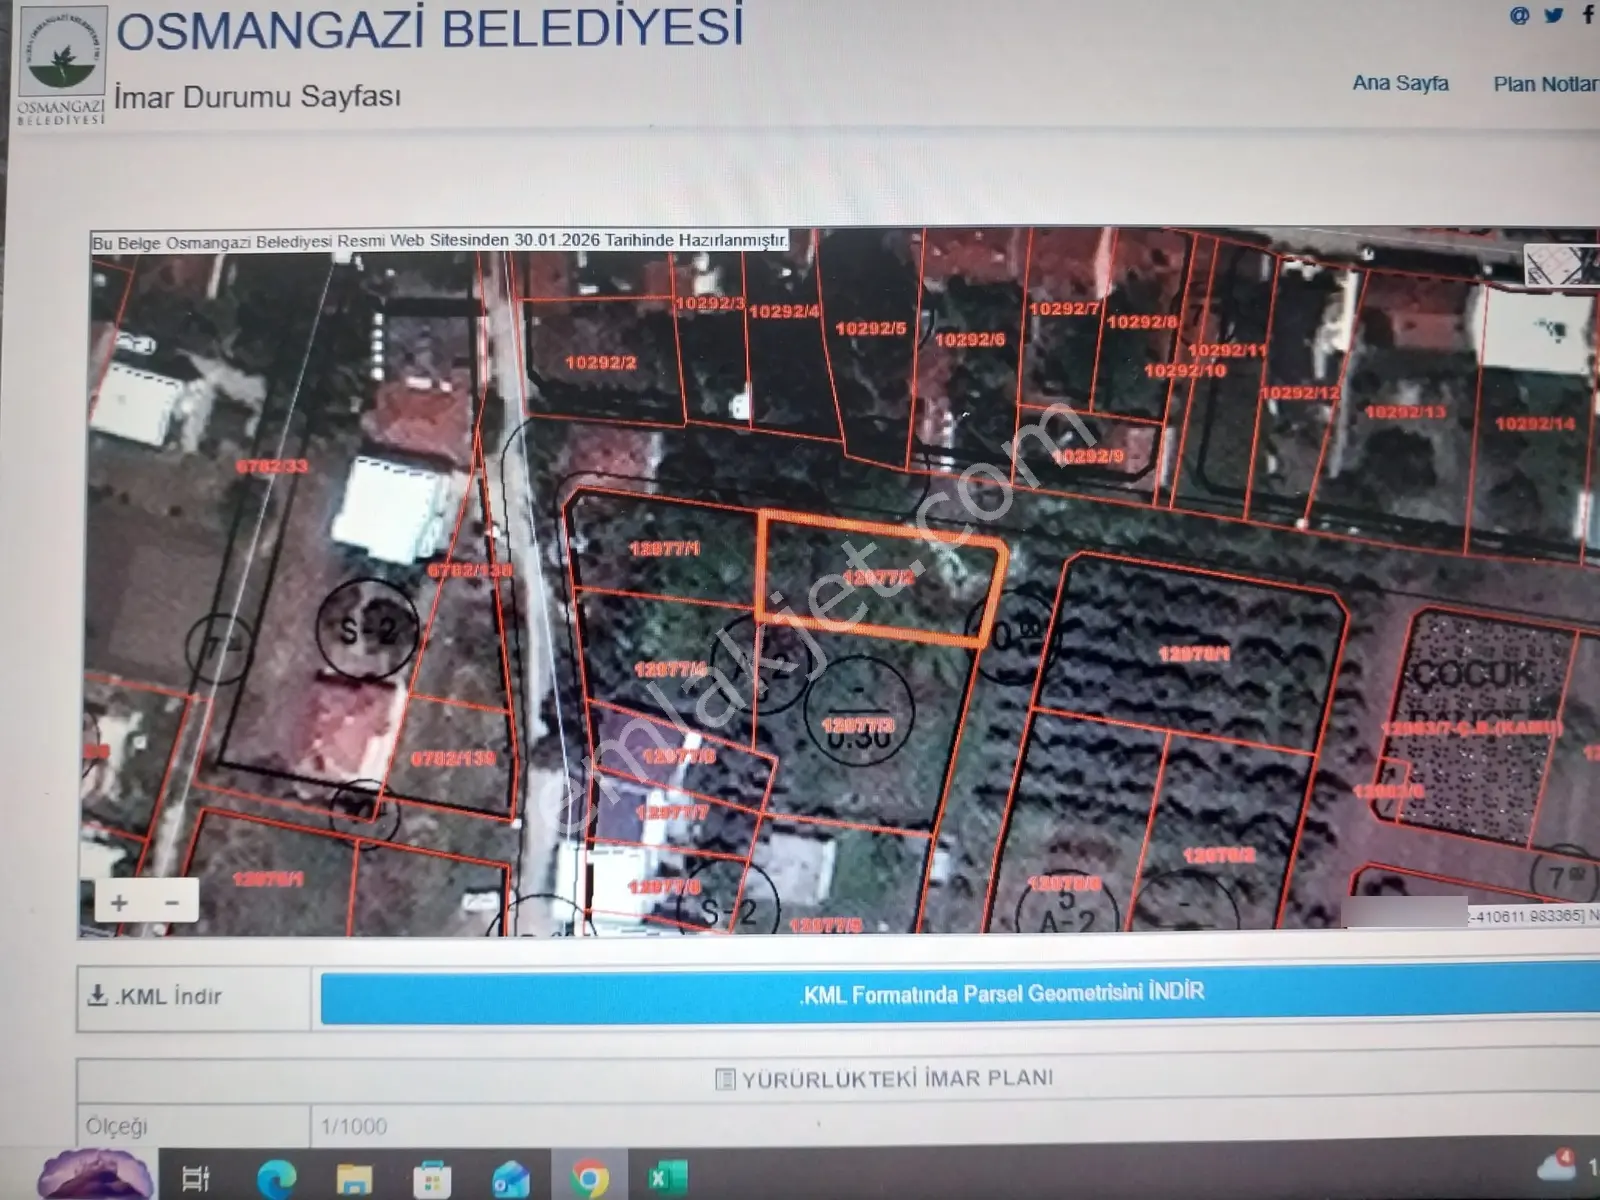
Task: Click the @ email icon in header
Action: point(1519,15)
